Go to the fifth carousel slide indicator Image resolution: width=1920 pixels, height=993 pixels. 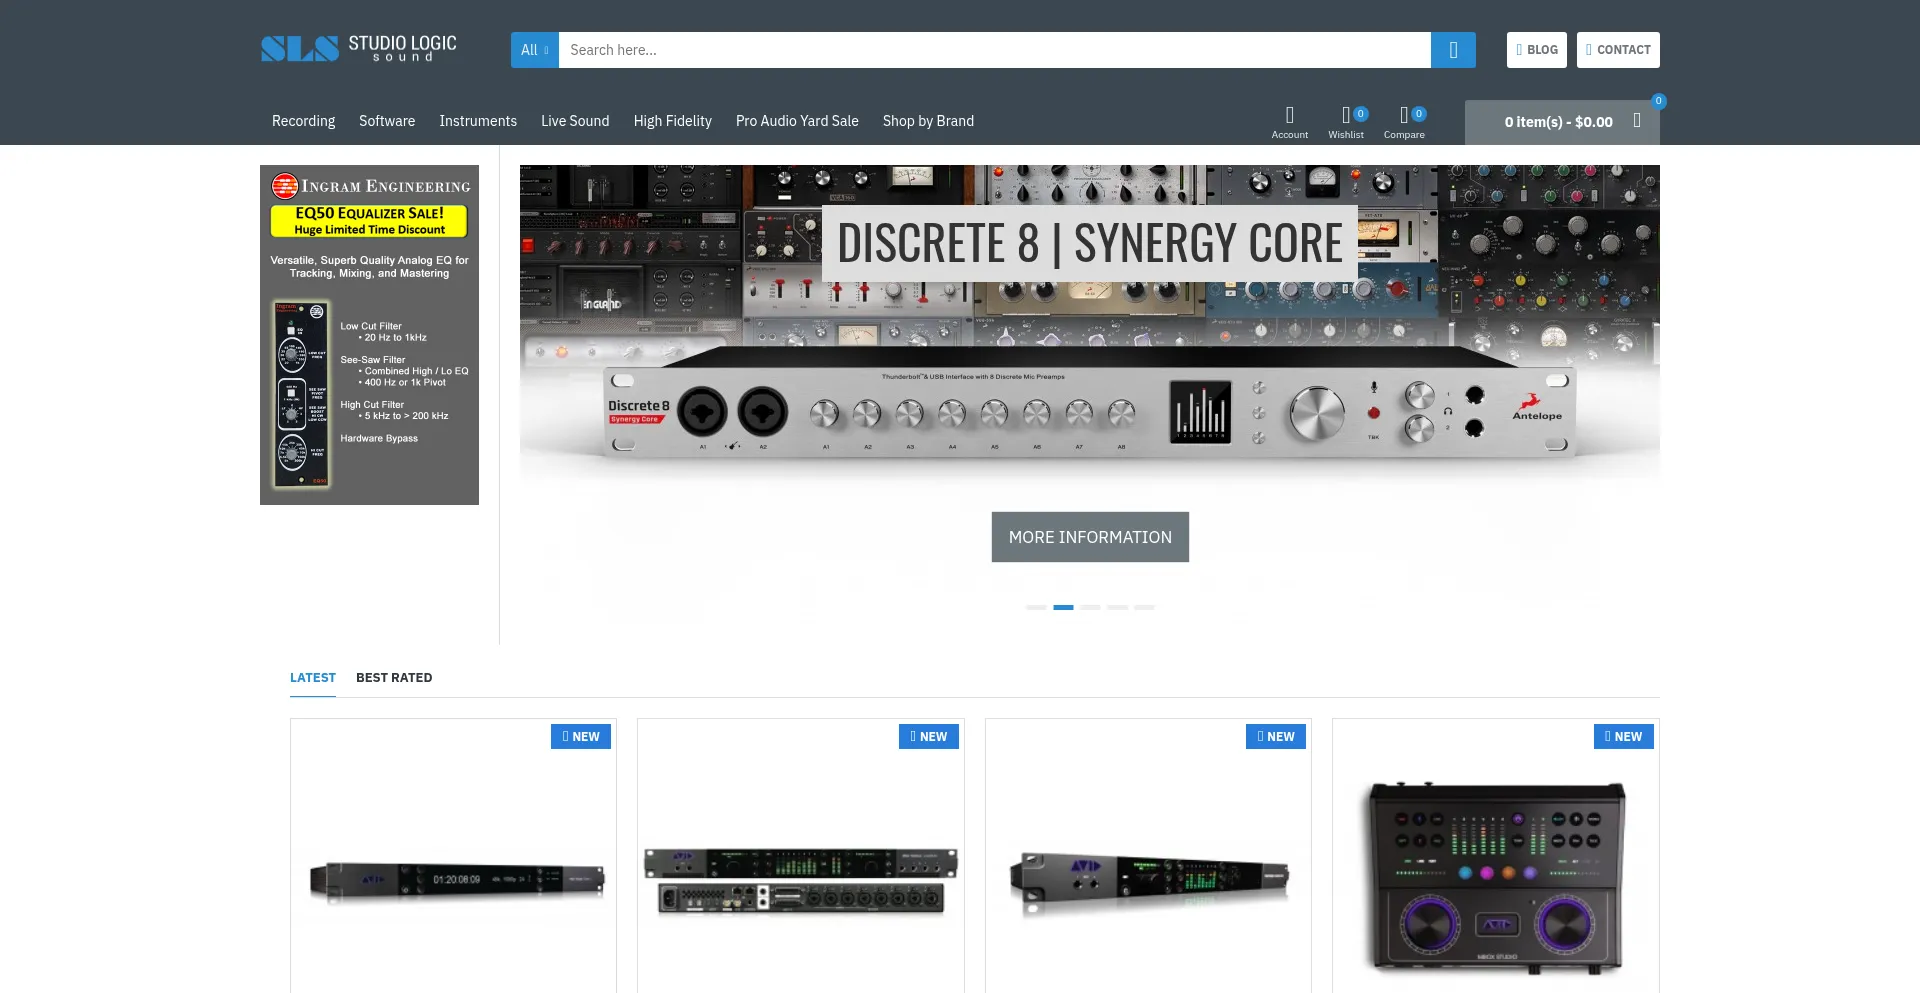coord(1144,607)
